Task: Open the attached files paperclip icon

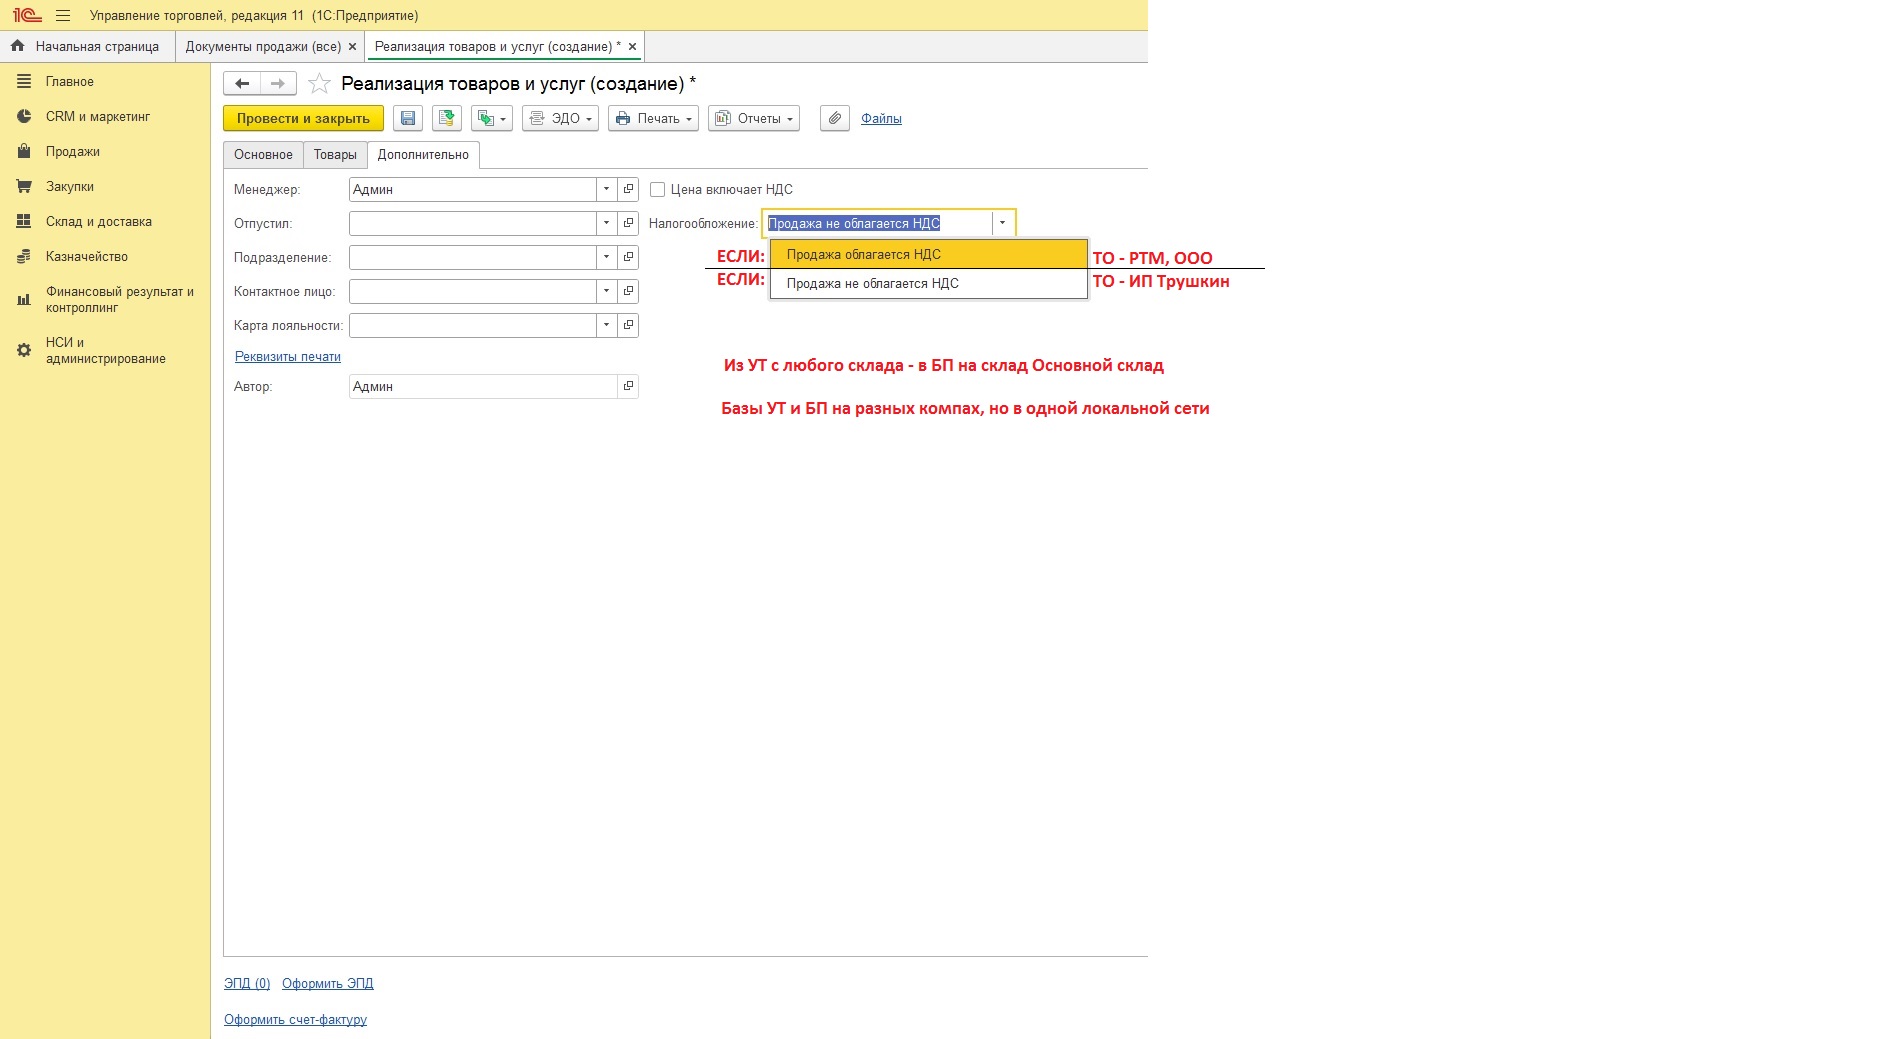Action: click(834, 118)
